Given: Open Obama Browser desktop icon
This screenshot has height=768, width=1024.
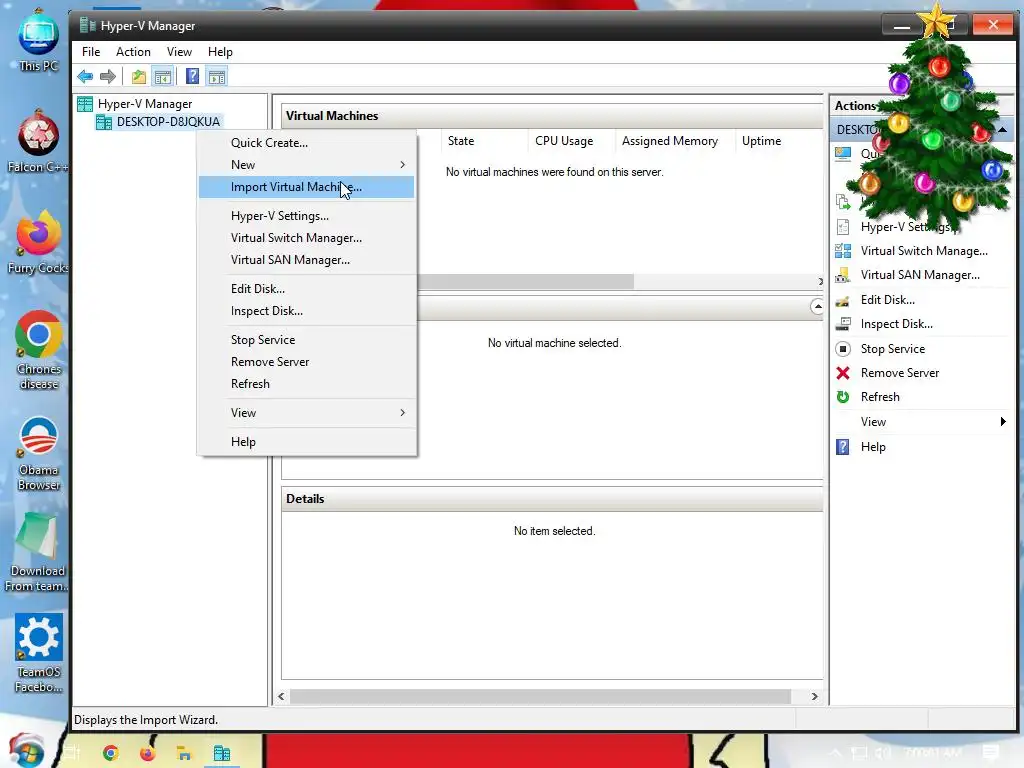Looking at the screenshot, I should pos(39,453).
